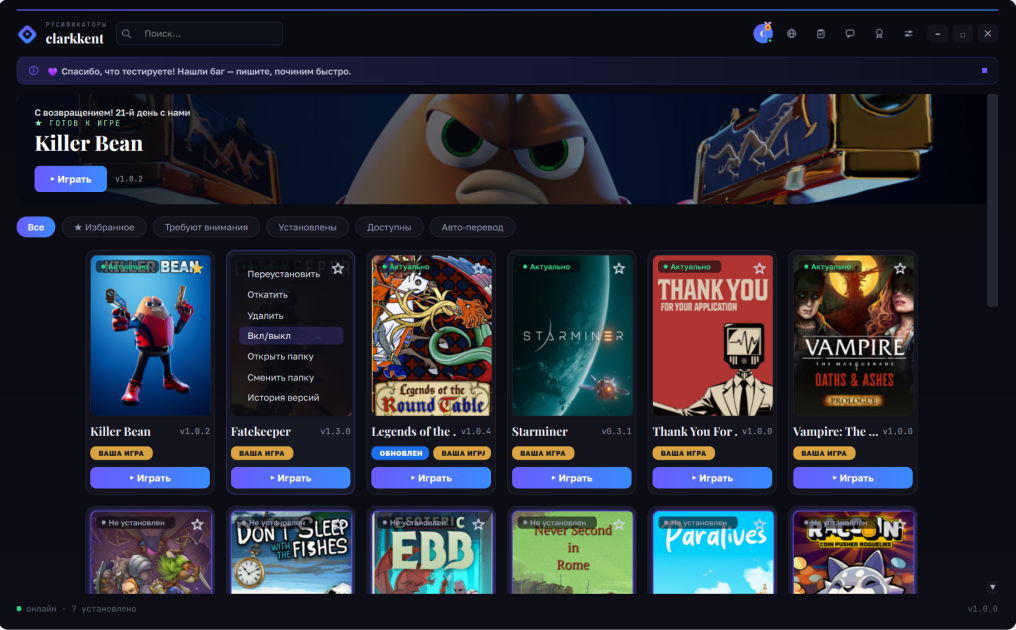Open the sliders settings icon

point(908,34)
